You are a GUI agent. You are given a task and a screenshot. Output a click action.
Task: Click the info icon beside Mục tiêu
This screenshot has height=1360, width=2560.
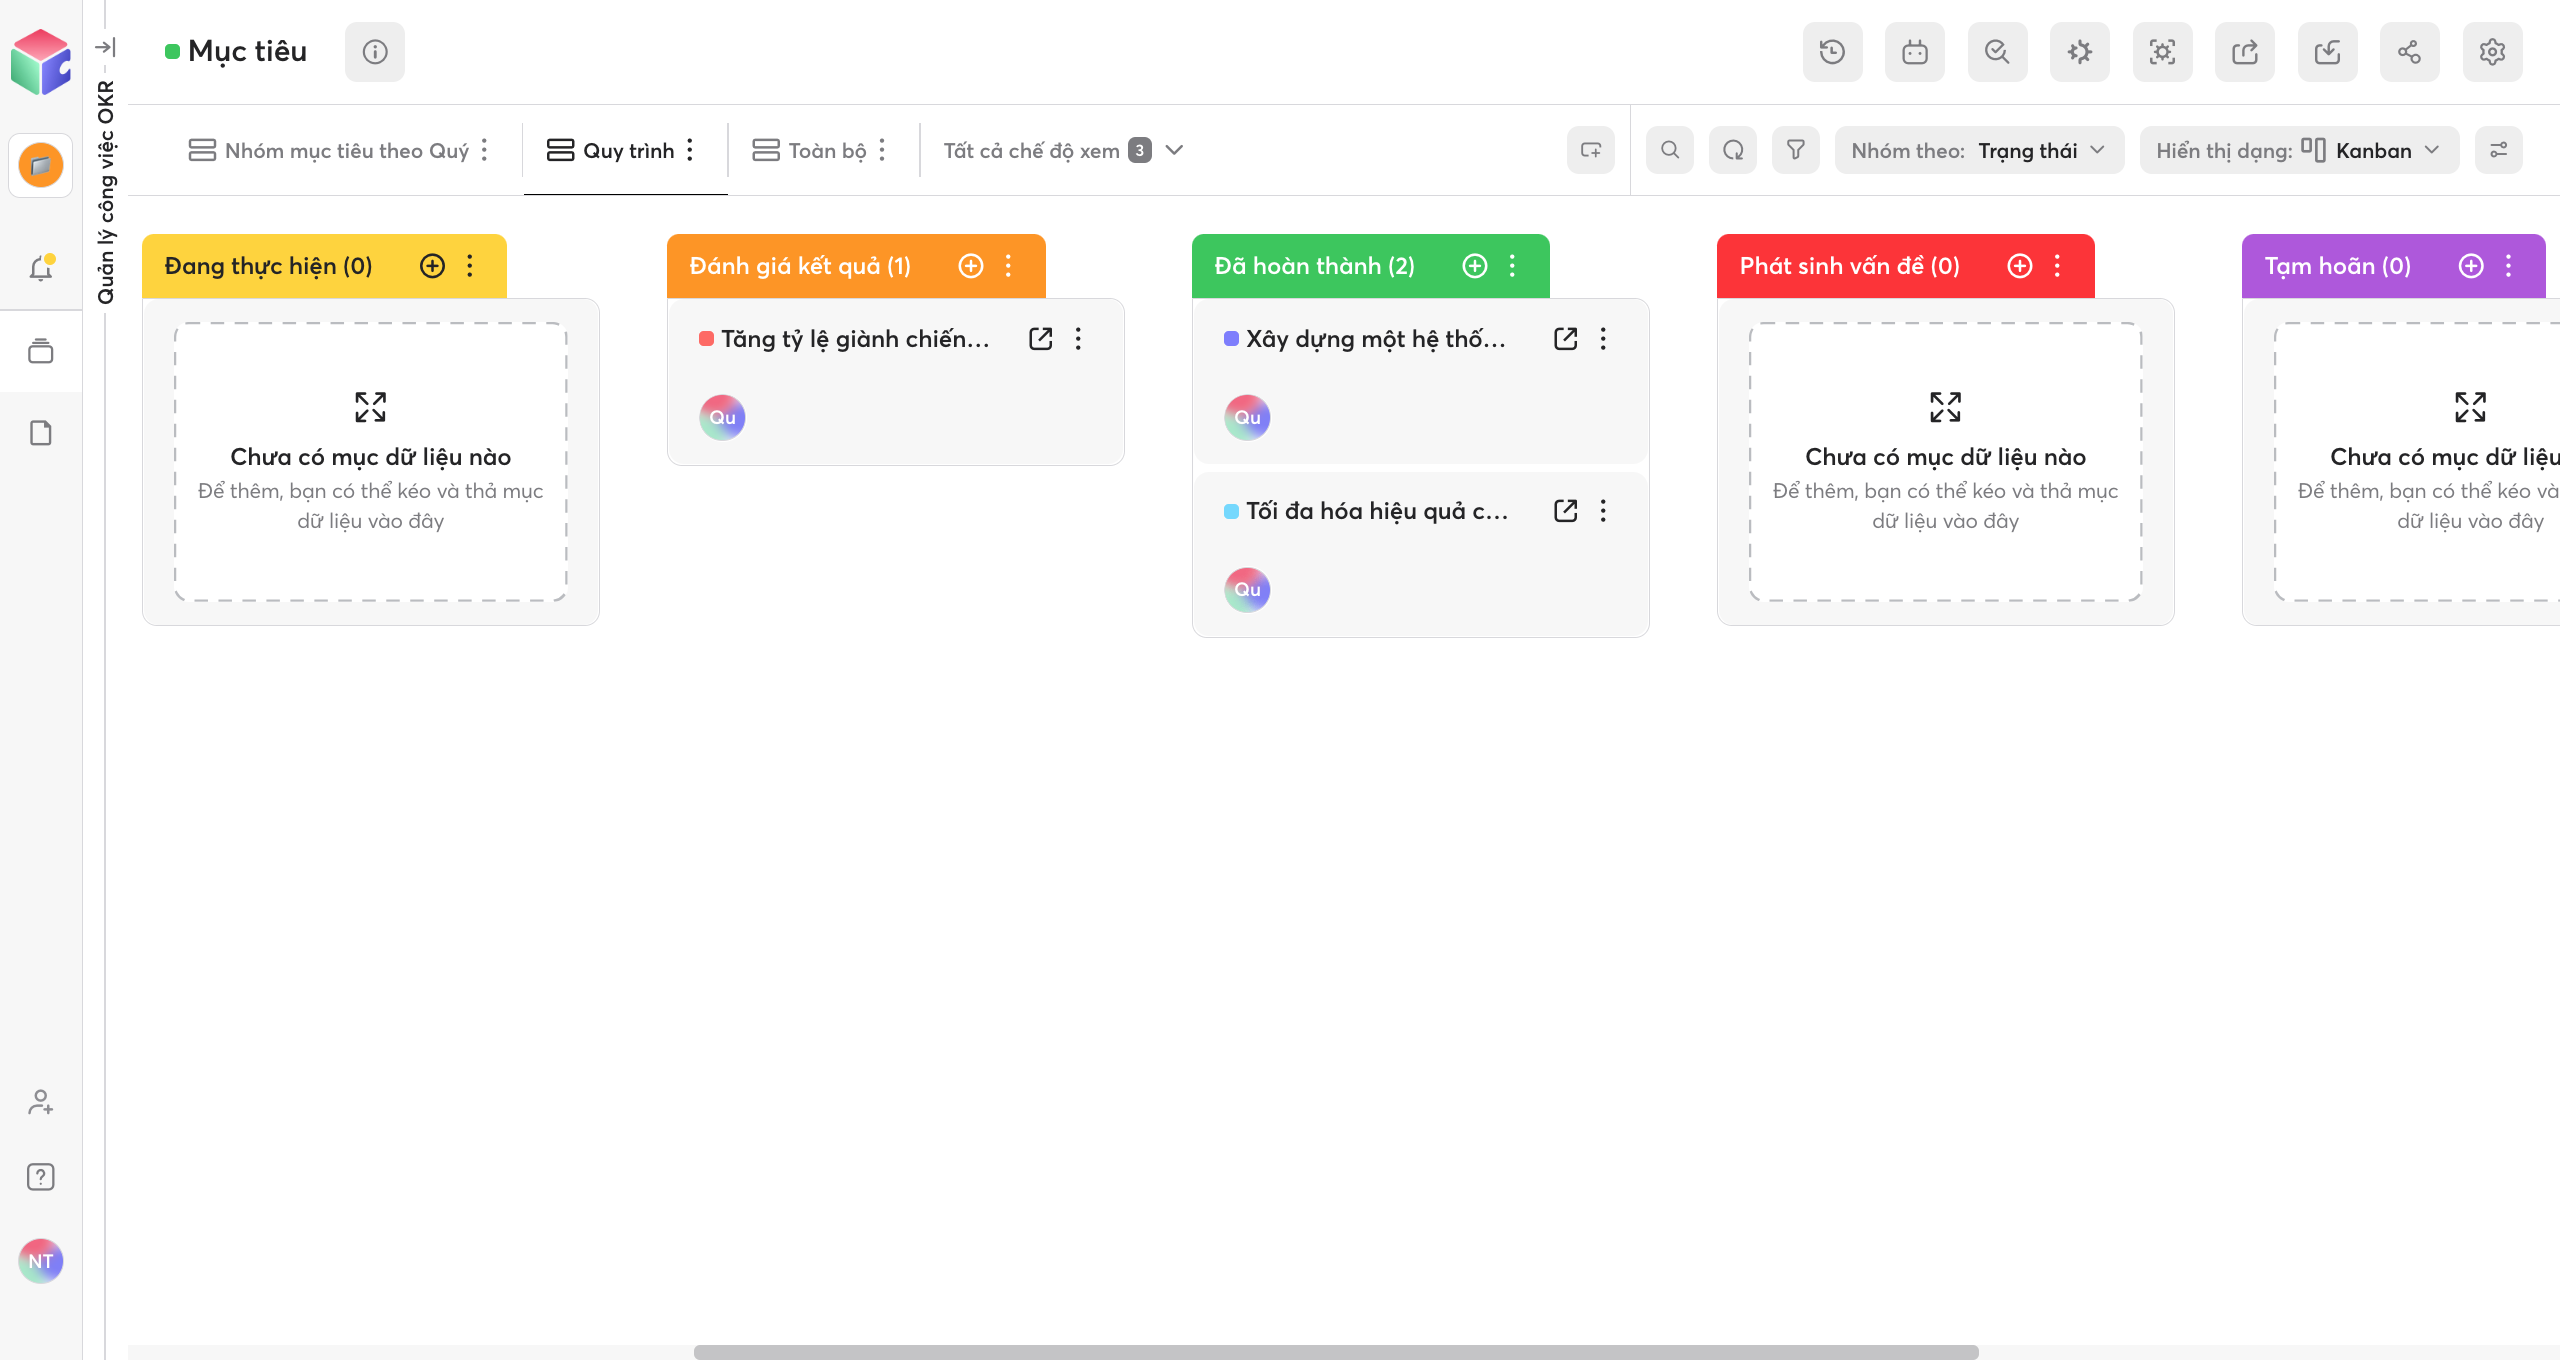(x=375, y=52)
